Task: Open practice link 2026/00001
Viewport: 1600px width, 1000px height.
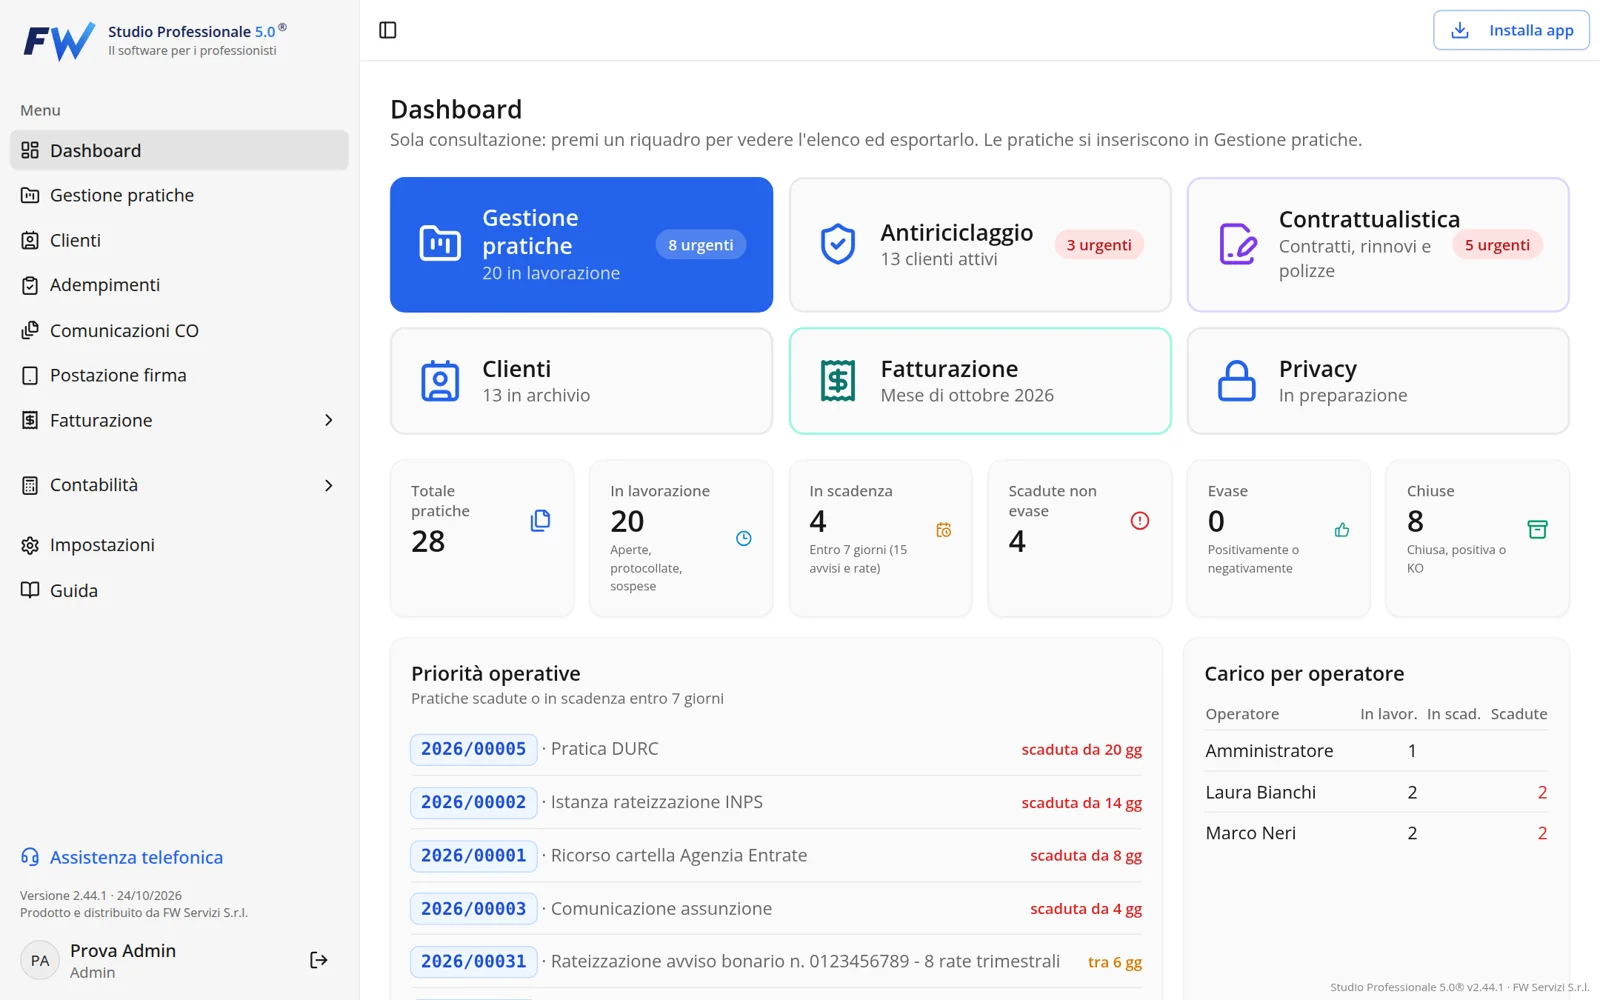Action: 473,855
